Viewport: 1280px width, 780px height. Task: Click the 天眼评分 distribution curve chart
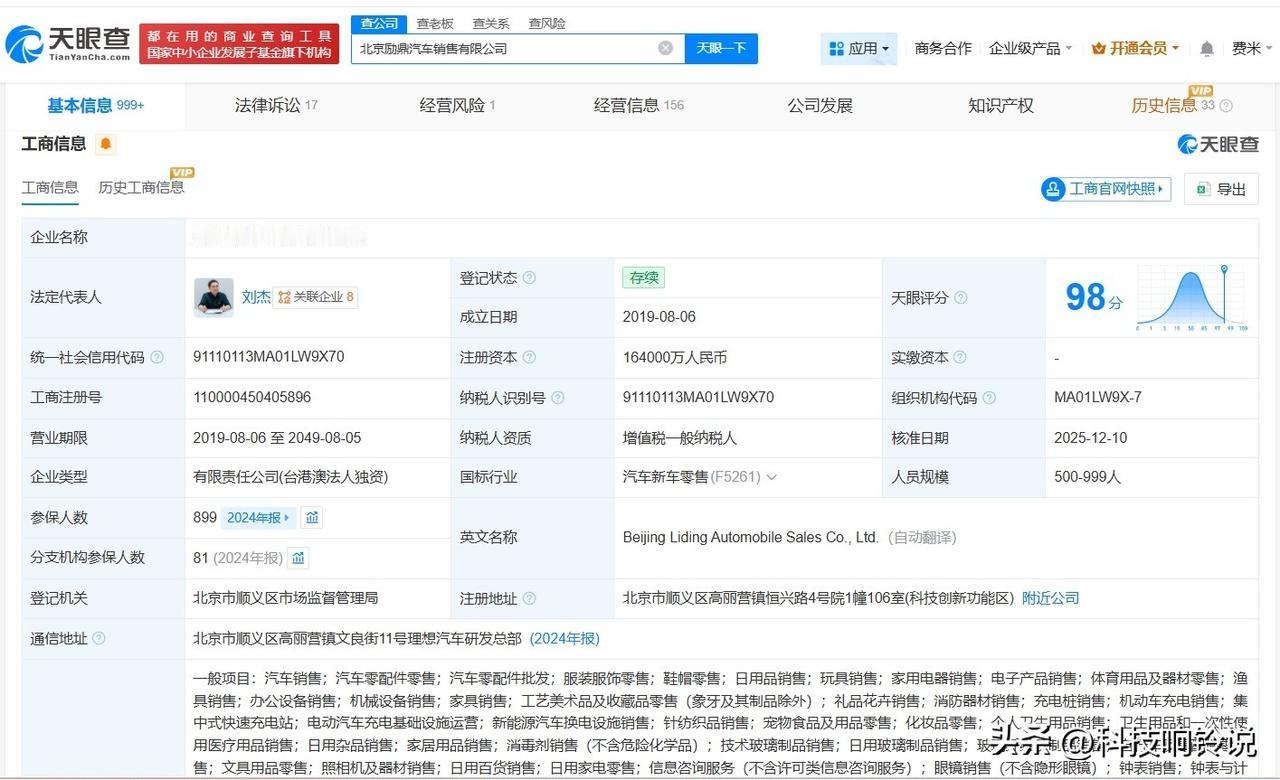pos(1191,298)
